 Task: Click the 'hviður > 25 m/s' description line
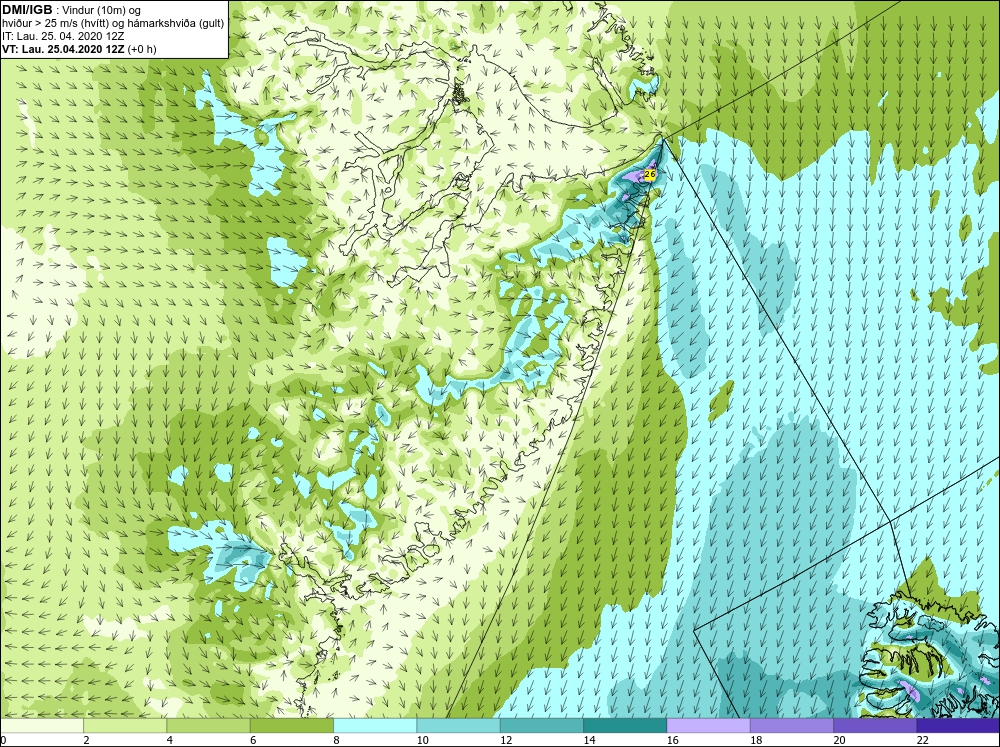tap(112, 24)
